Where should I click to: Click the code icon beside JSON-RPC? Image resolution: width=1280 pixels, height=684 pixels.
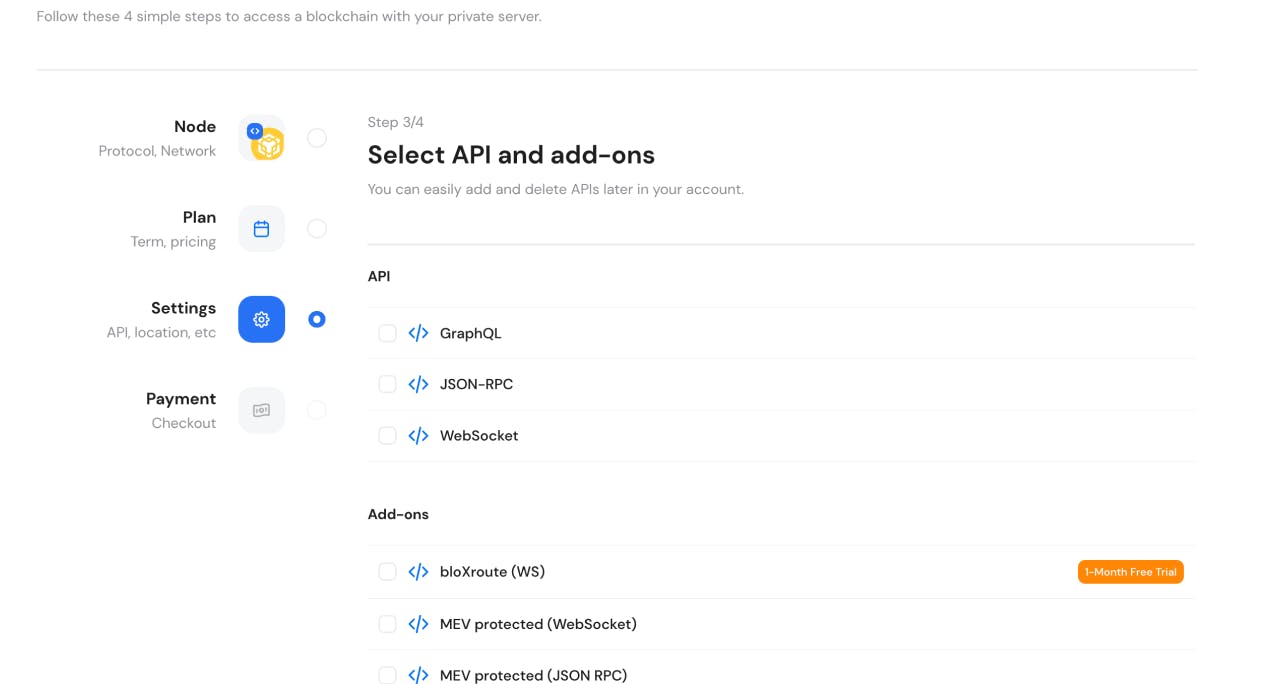pos(418,384)
